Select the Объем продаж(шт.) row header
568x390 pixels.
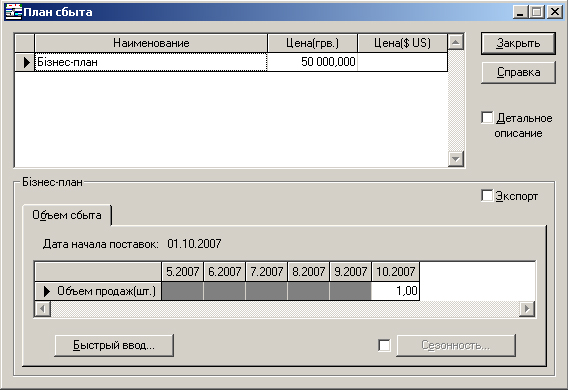point(98,291)
